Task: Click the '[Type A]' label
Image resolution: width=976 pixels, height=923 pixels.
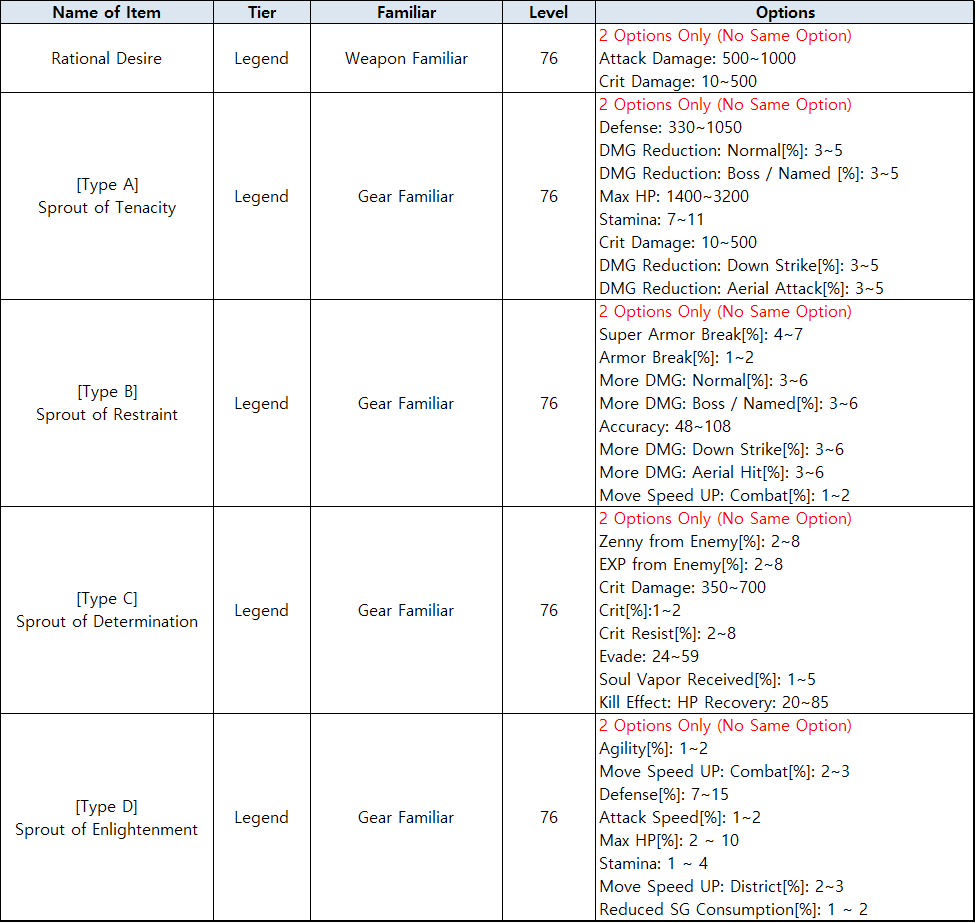Action: click(x=107, y=185)
